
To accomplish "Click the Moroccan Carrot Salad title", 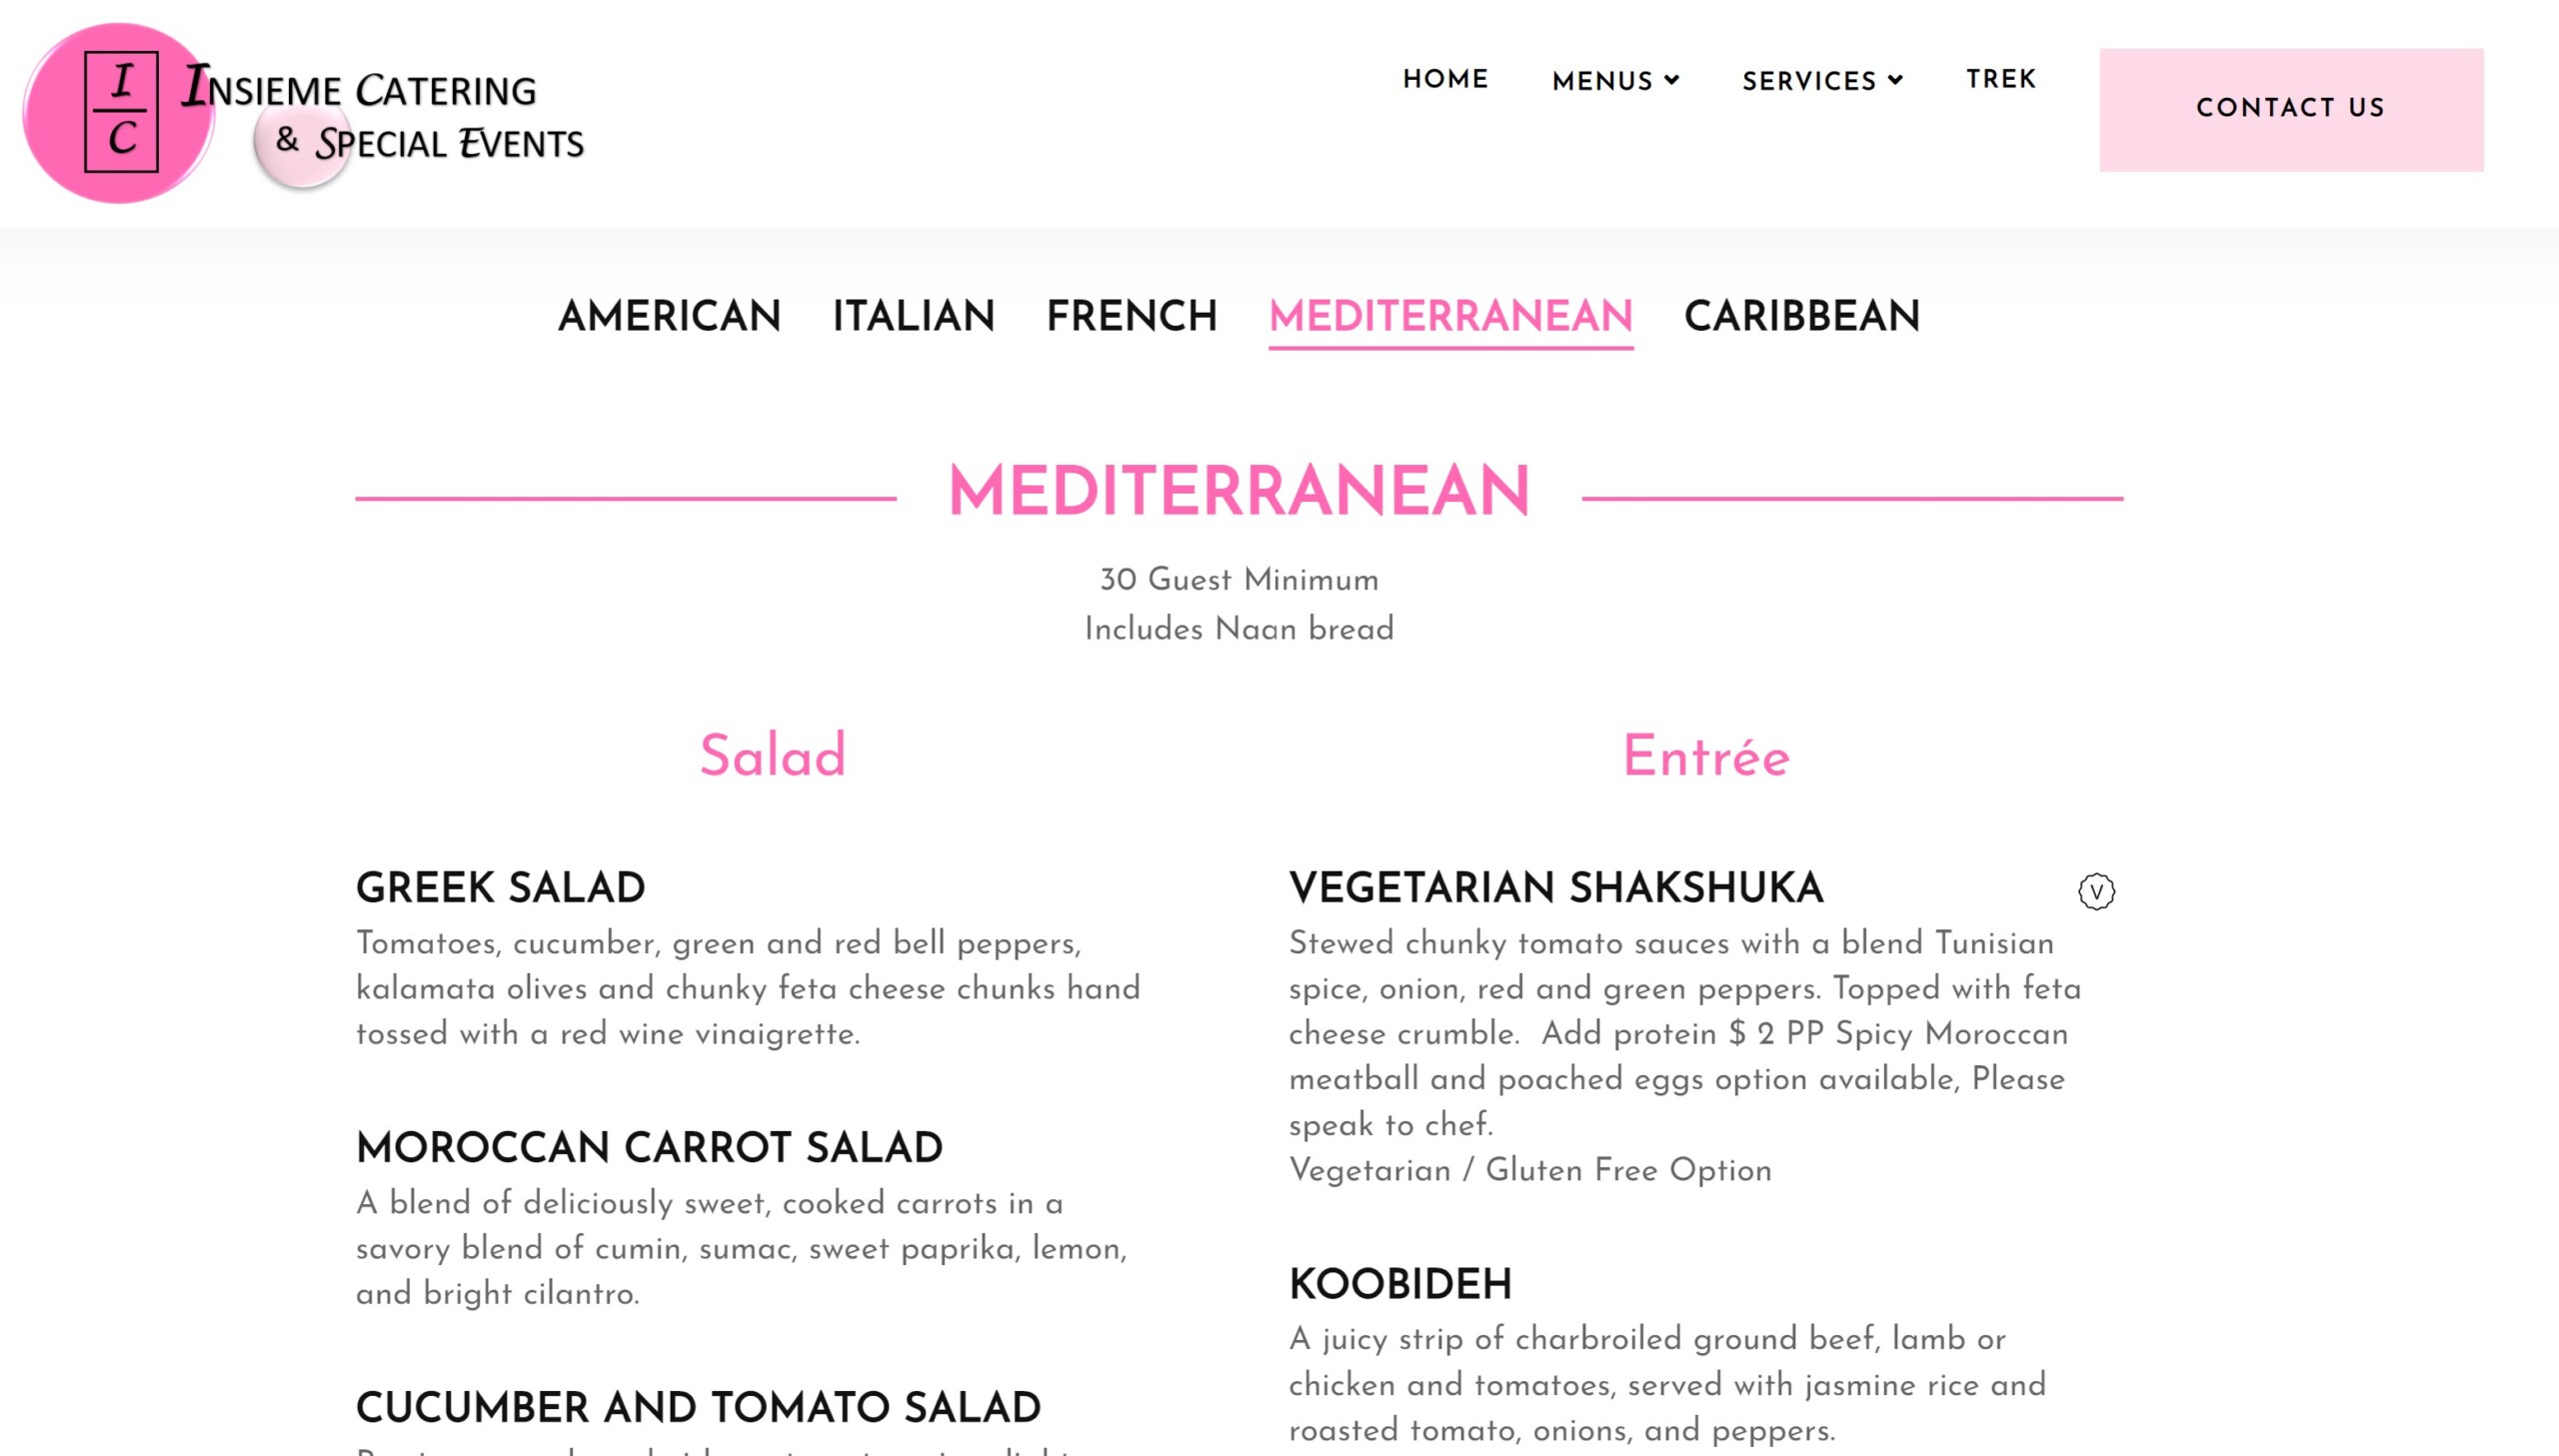I will tap(649, 1148).
